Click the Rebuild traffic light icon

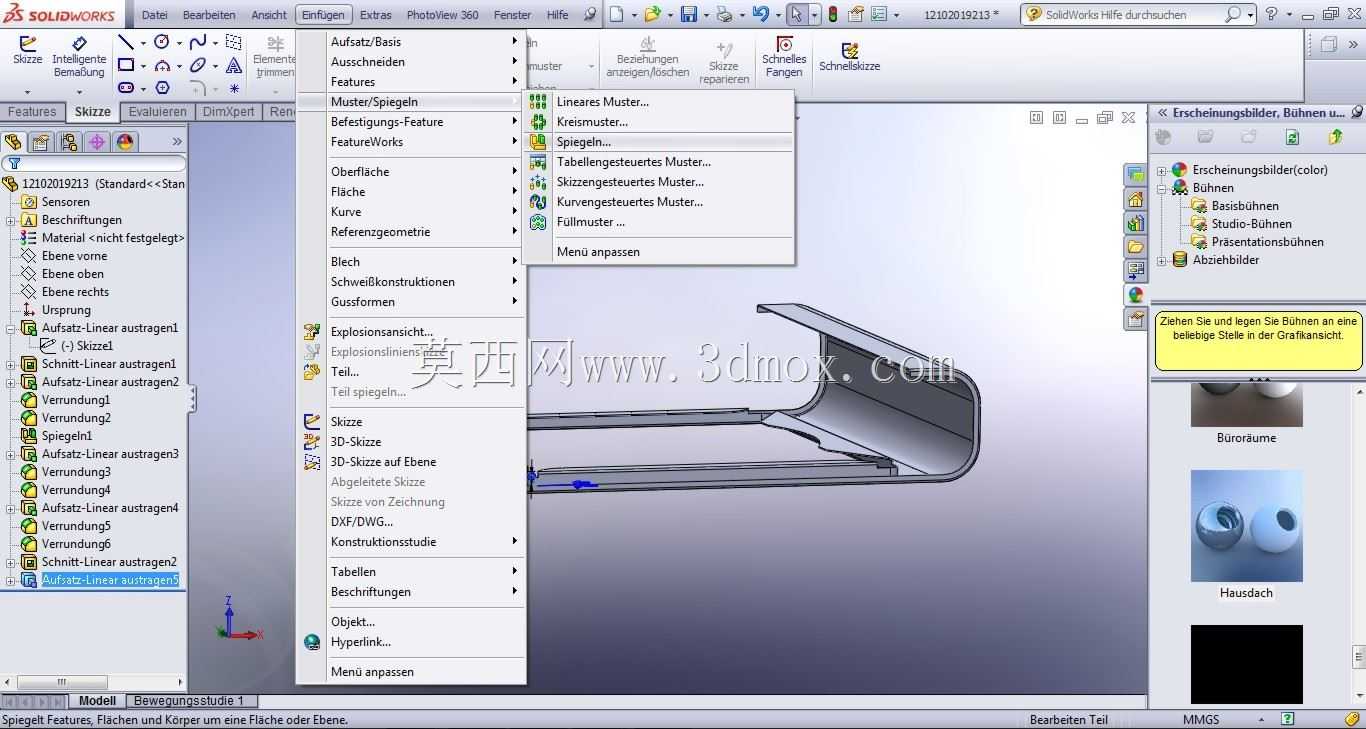tap(833, 14)
